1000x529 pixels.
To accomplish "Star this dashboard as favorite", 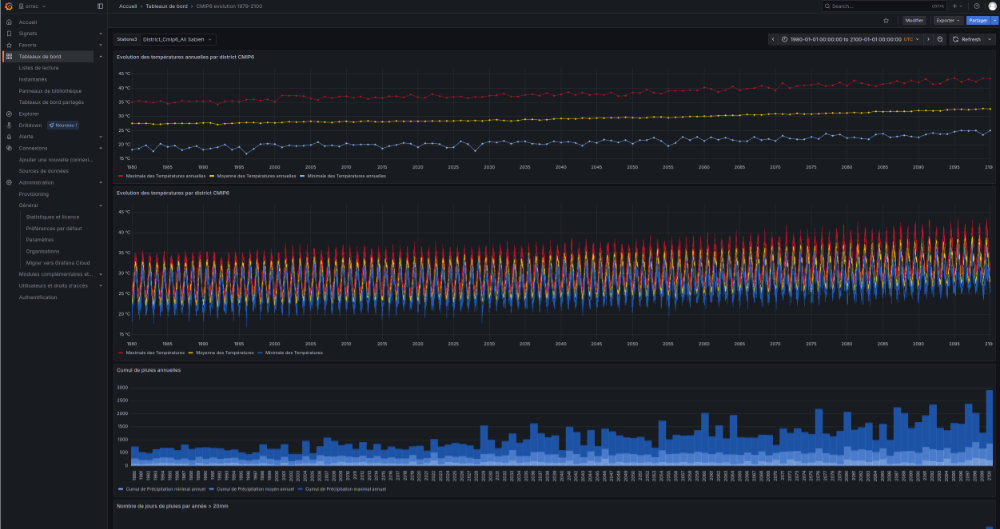I will pos(886,20).
